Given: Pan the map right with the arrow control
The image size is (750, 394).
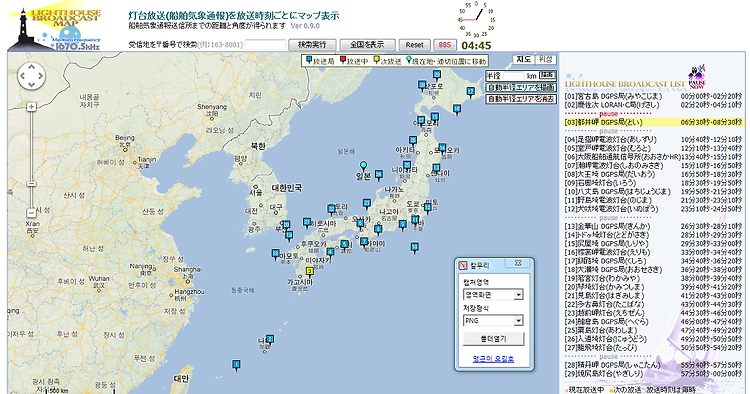Looking at the screenshot, I should pyautogui.click(x=40, y=76).
